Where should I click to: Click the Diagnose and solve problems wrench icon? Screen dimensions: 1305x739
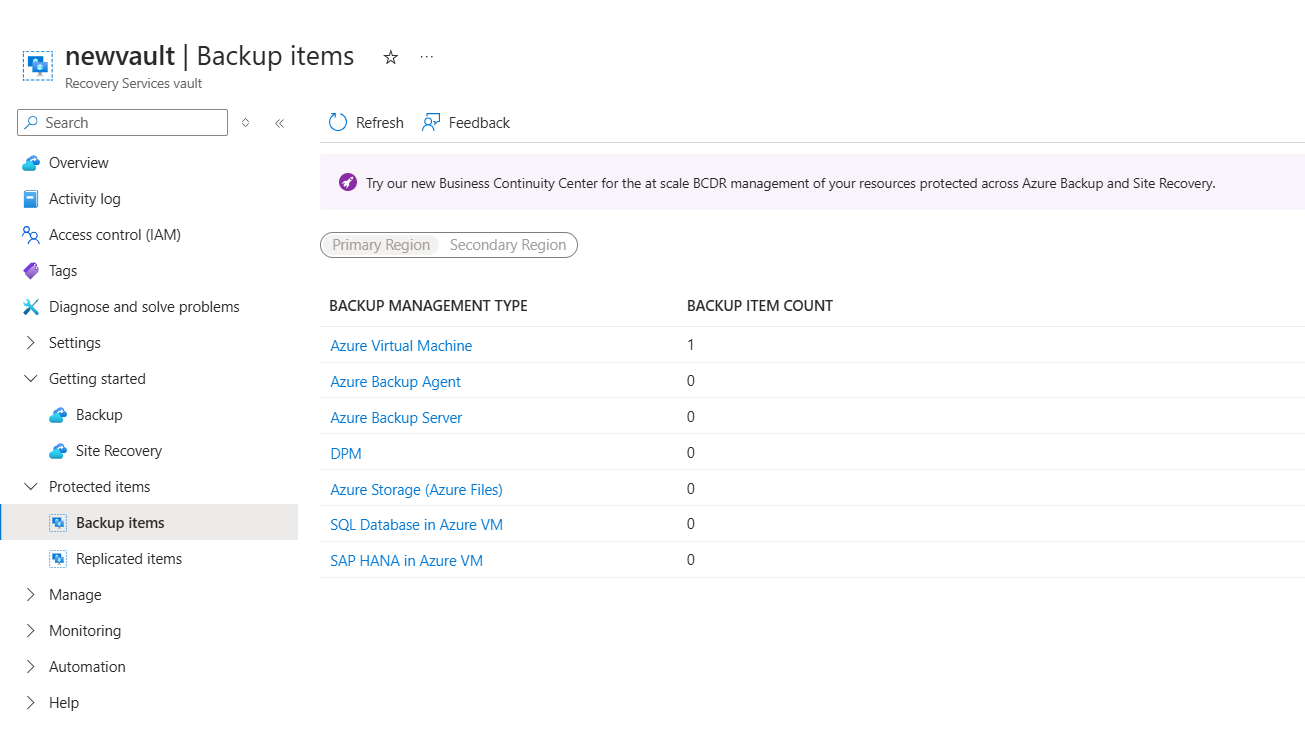click(x=31, y=307)
